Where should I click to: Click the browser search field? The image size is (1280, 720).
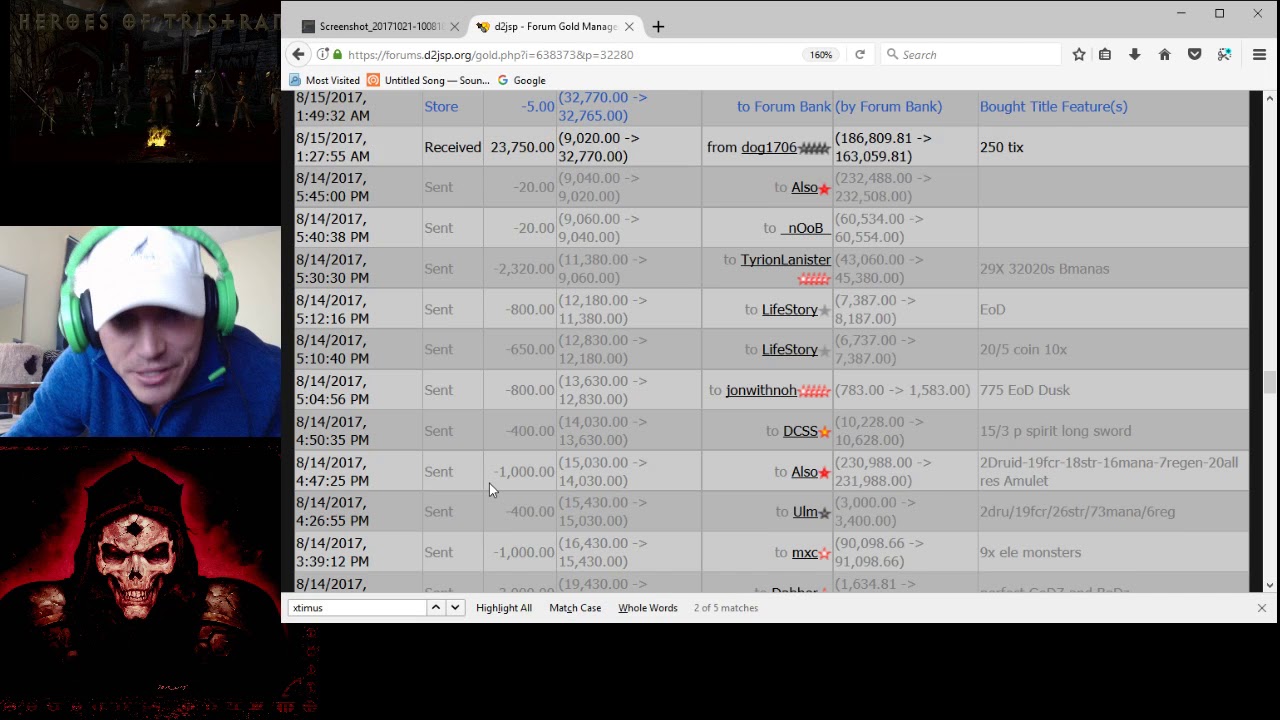click(x=971, y=55)
